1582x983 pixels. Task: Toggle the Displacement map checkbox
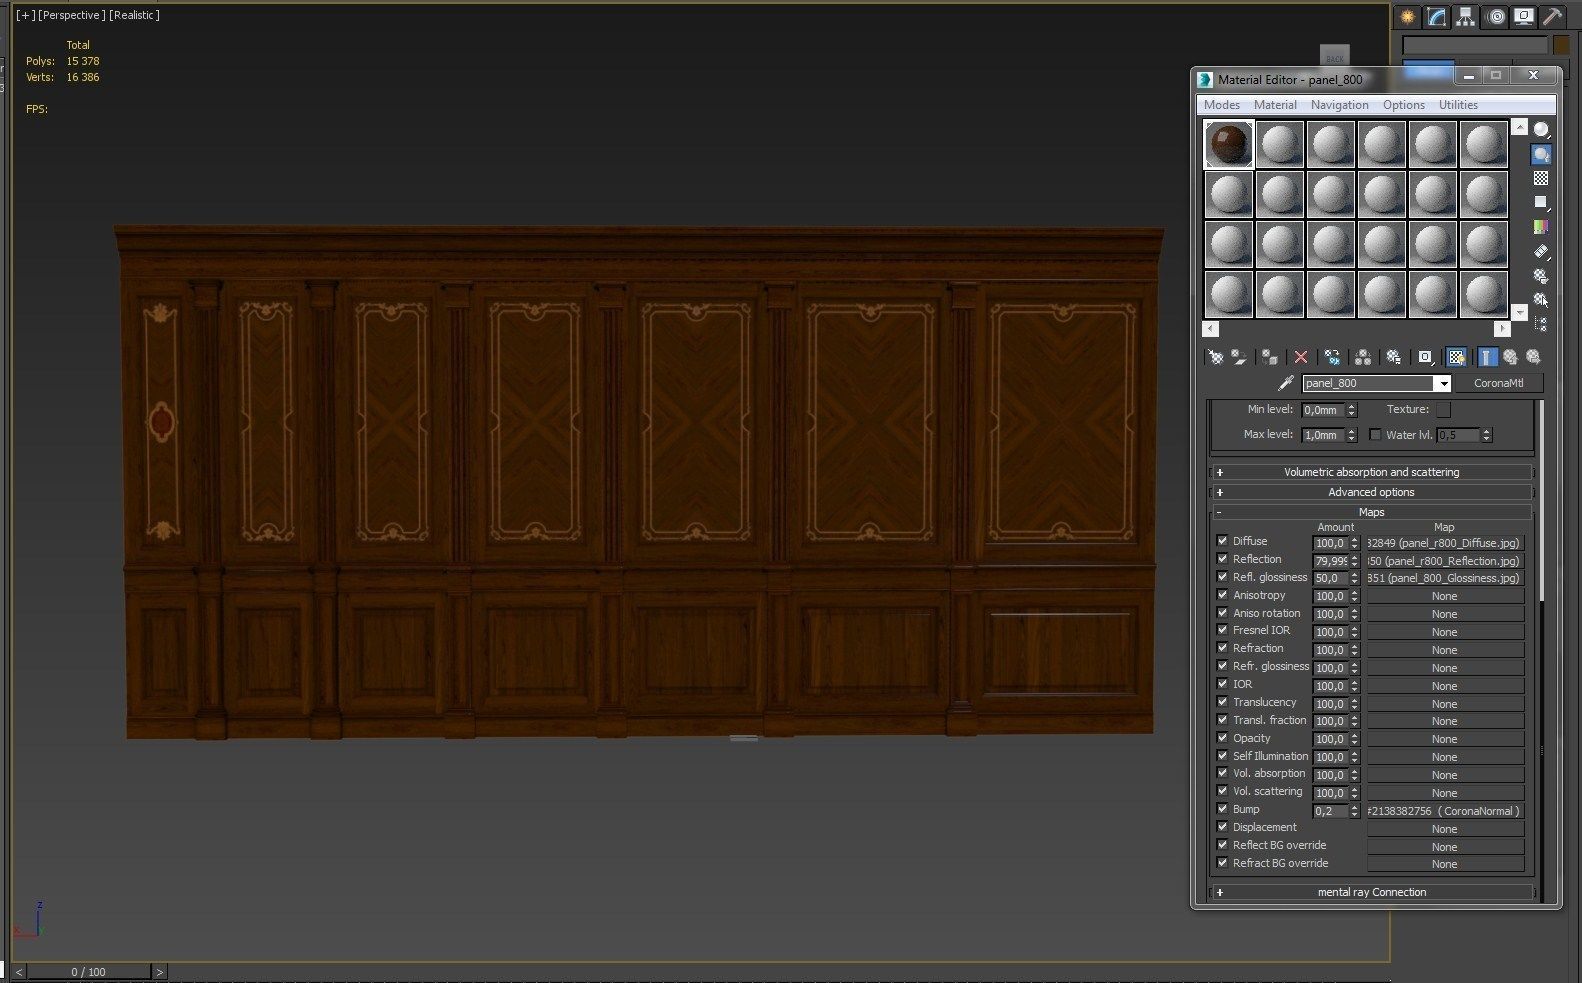(x=1222, y=827)
